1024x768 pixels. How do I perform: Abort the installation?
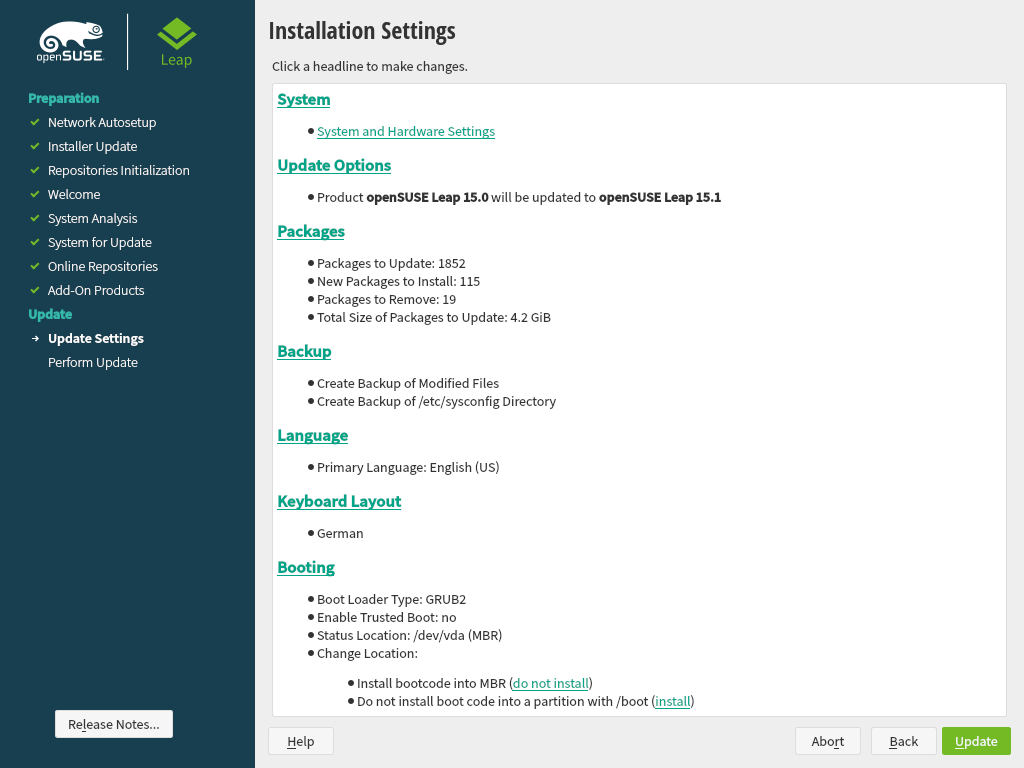coord(828,741)
